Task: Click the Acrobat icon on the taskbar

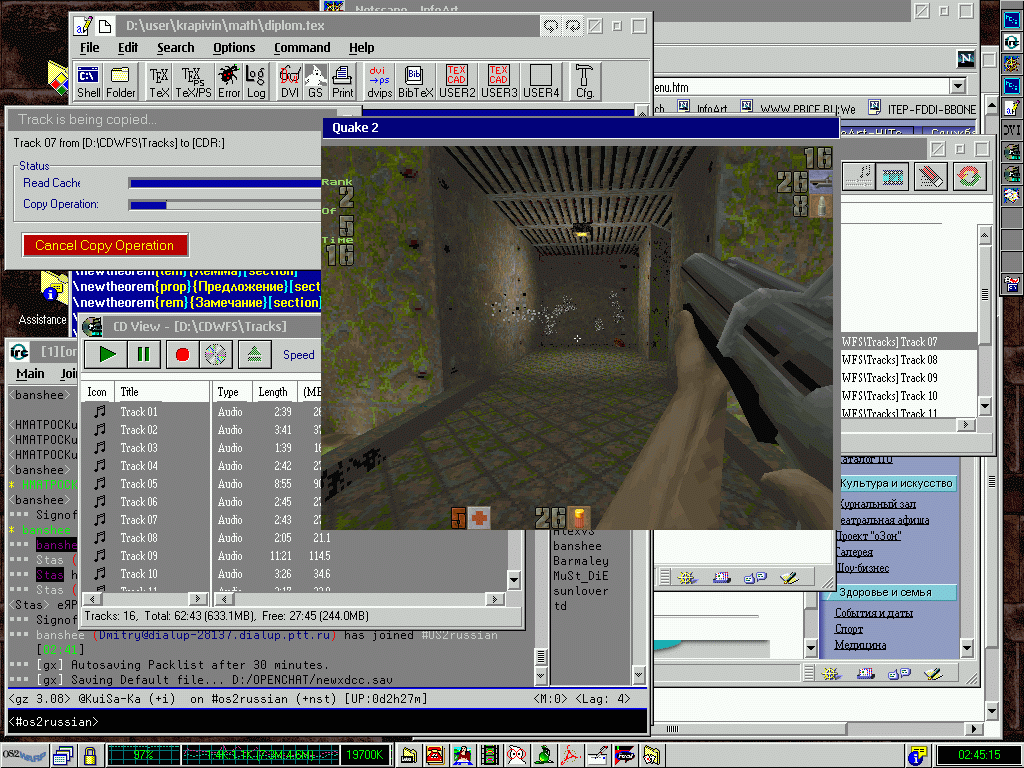Action: 570,756
